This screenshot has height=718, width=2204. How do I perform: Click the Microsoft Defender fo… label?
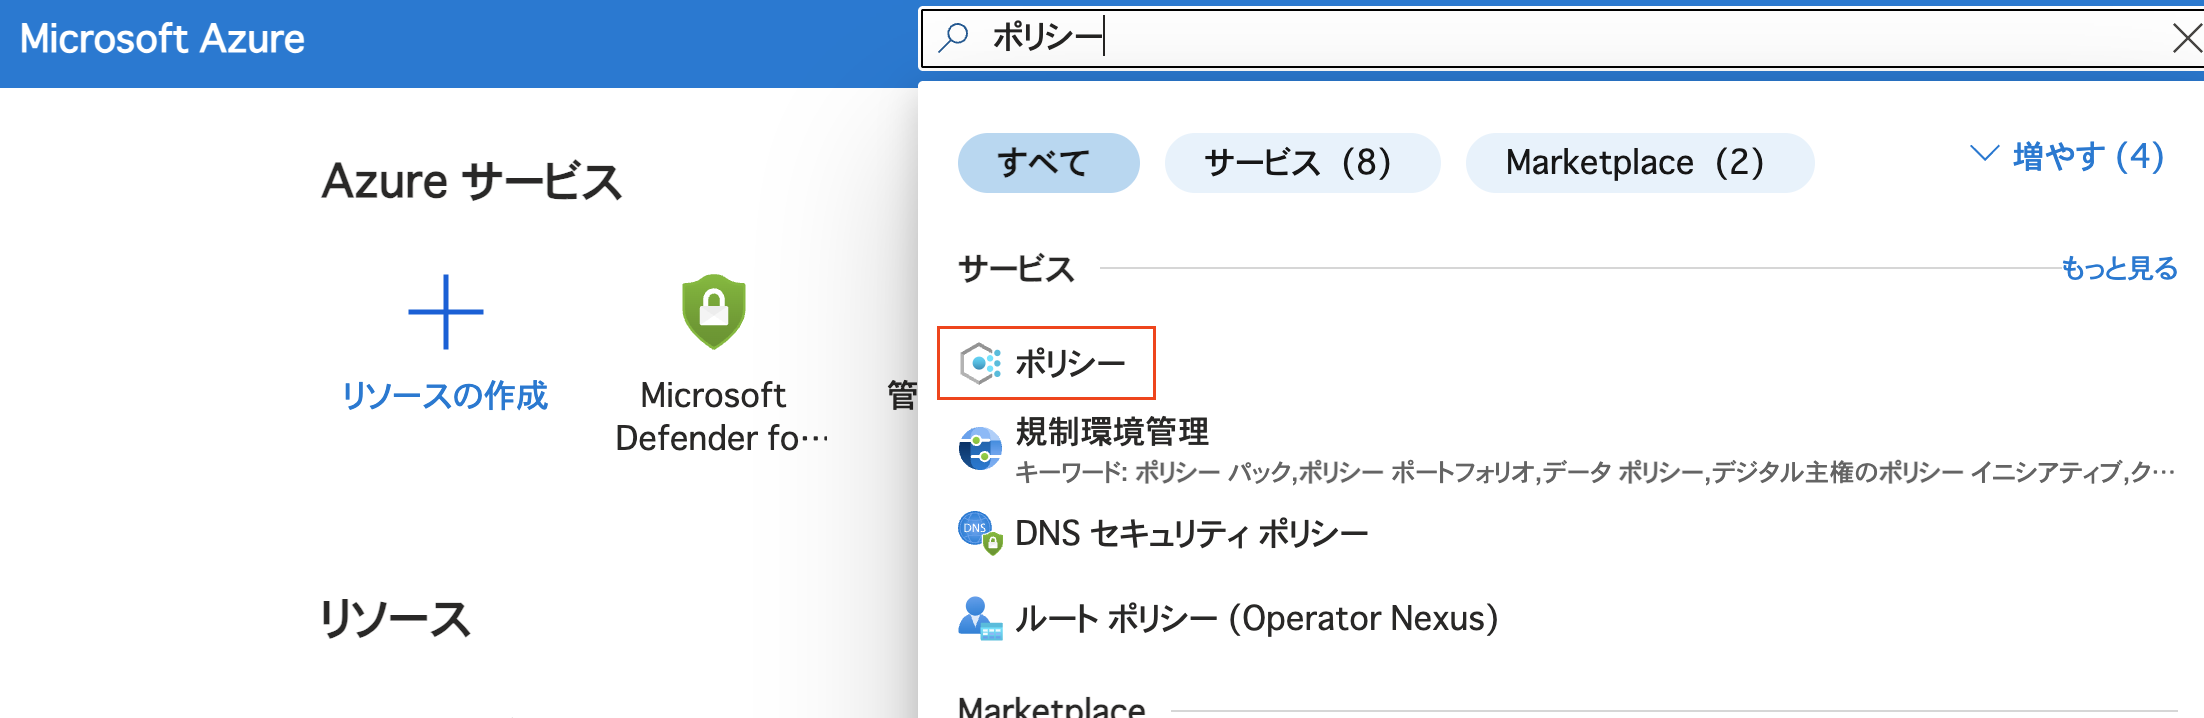(x=722, y=417)
